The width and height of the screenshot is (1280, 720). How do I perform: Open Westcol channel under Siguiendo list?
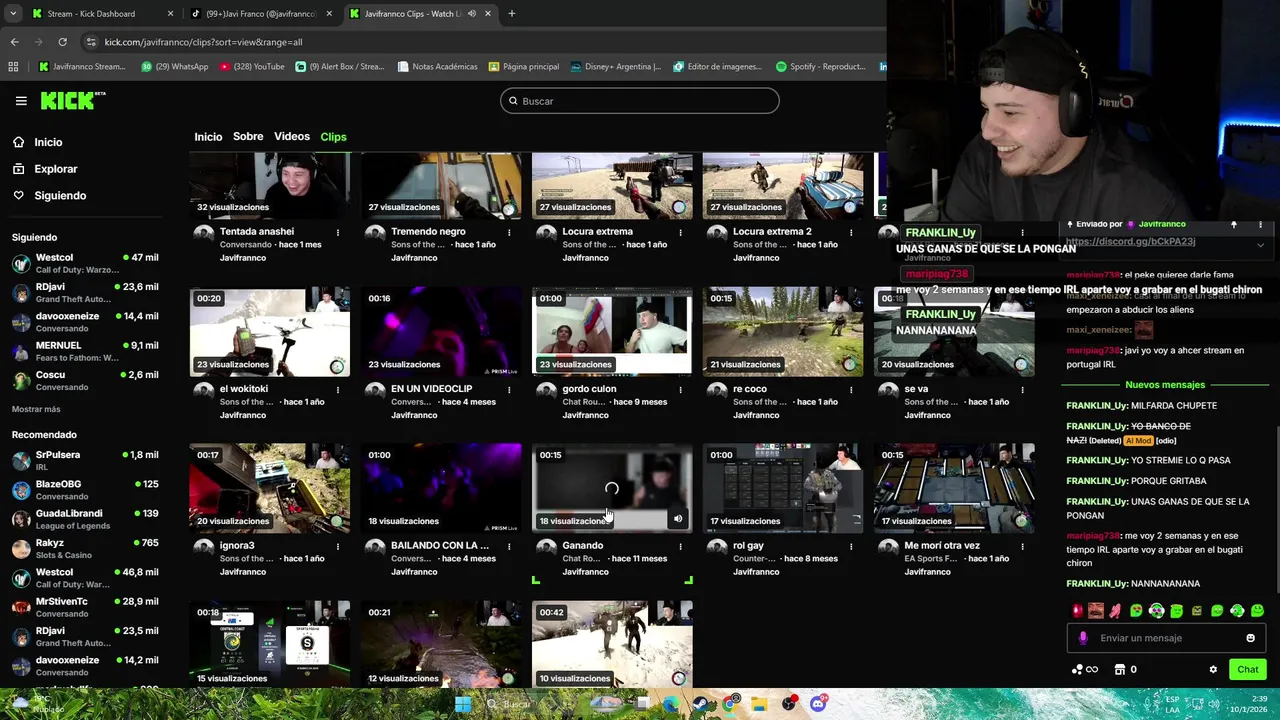[x=85, y=264]
